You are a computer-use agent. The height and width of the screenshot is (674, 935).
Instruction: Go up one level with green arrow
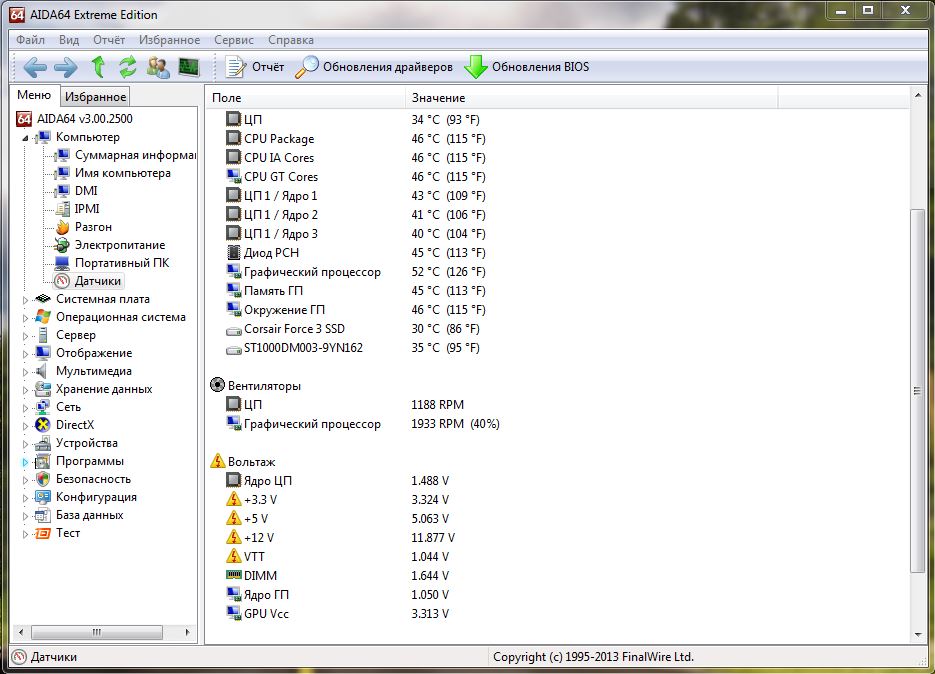pyautogui.click(x=98, y=67)
